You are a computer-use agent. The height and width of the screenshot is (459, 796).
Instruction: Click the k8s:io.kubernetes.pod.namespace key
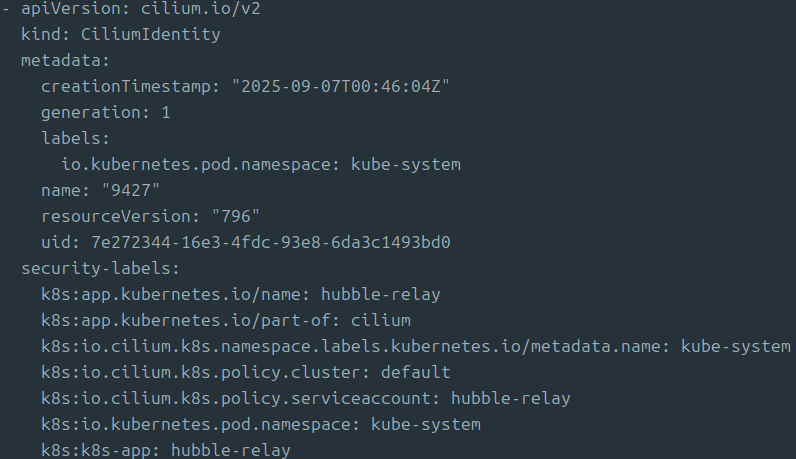(x=200, y=425)
